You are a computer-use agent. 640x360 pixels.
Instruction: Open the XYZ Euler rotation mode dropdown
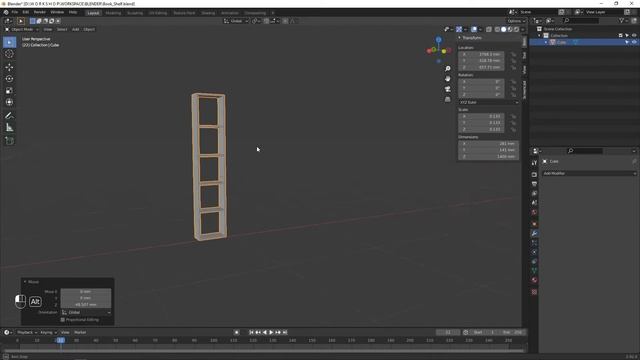coord(489,102)
